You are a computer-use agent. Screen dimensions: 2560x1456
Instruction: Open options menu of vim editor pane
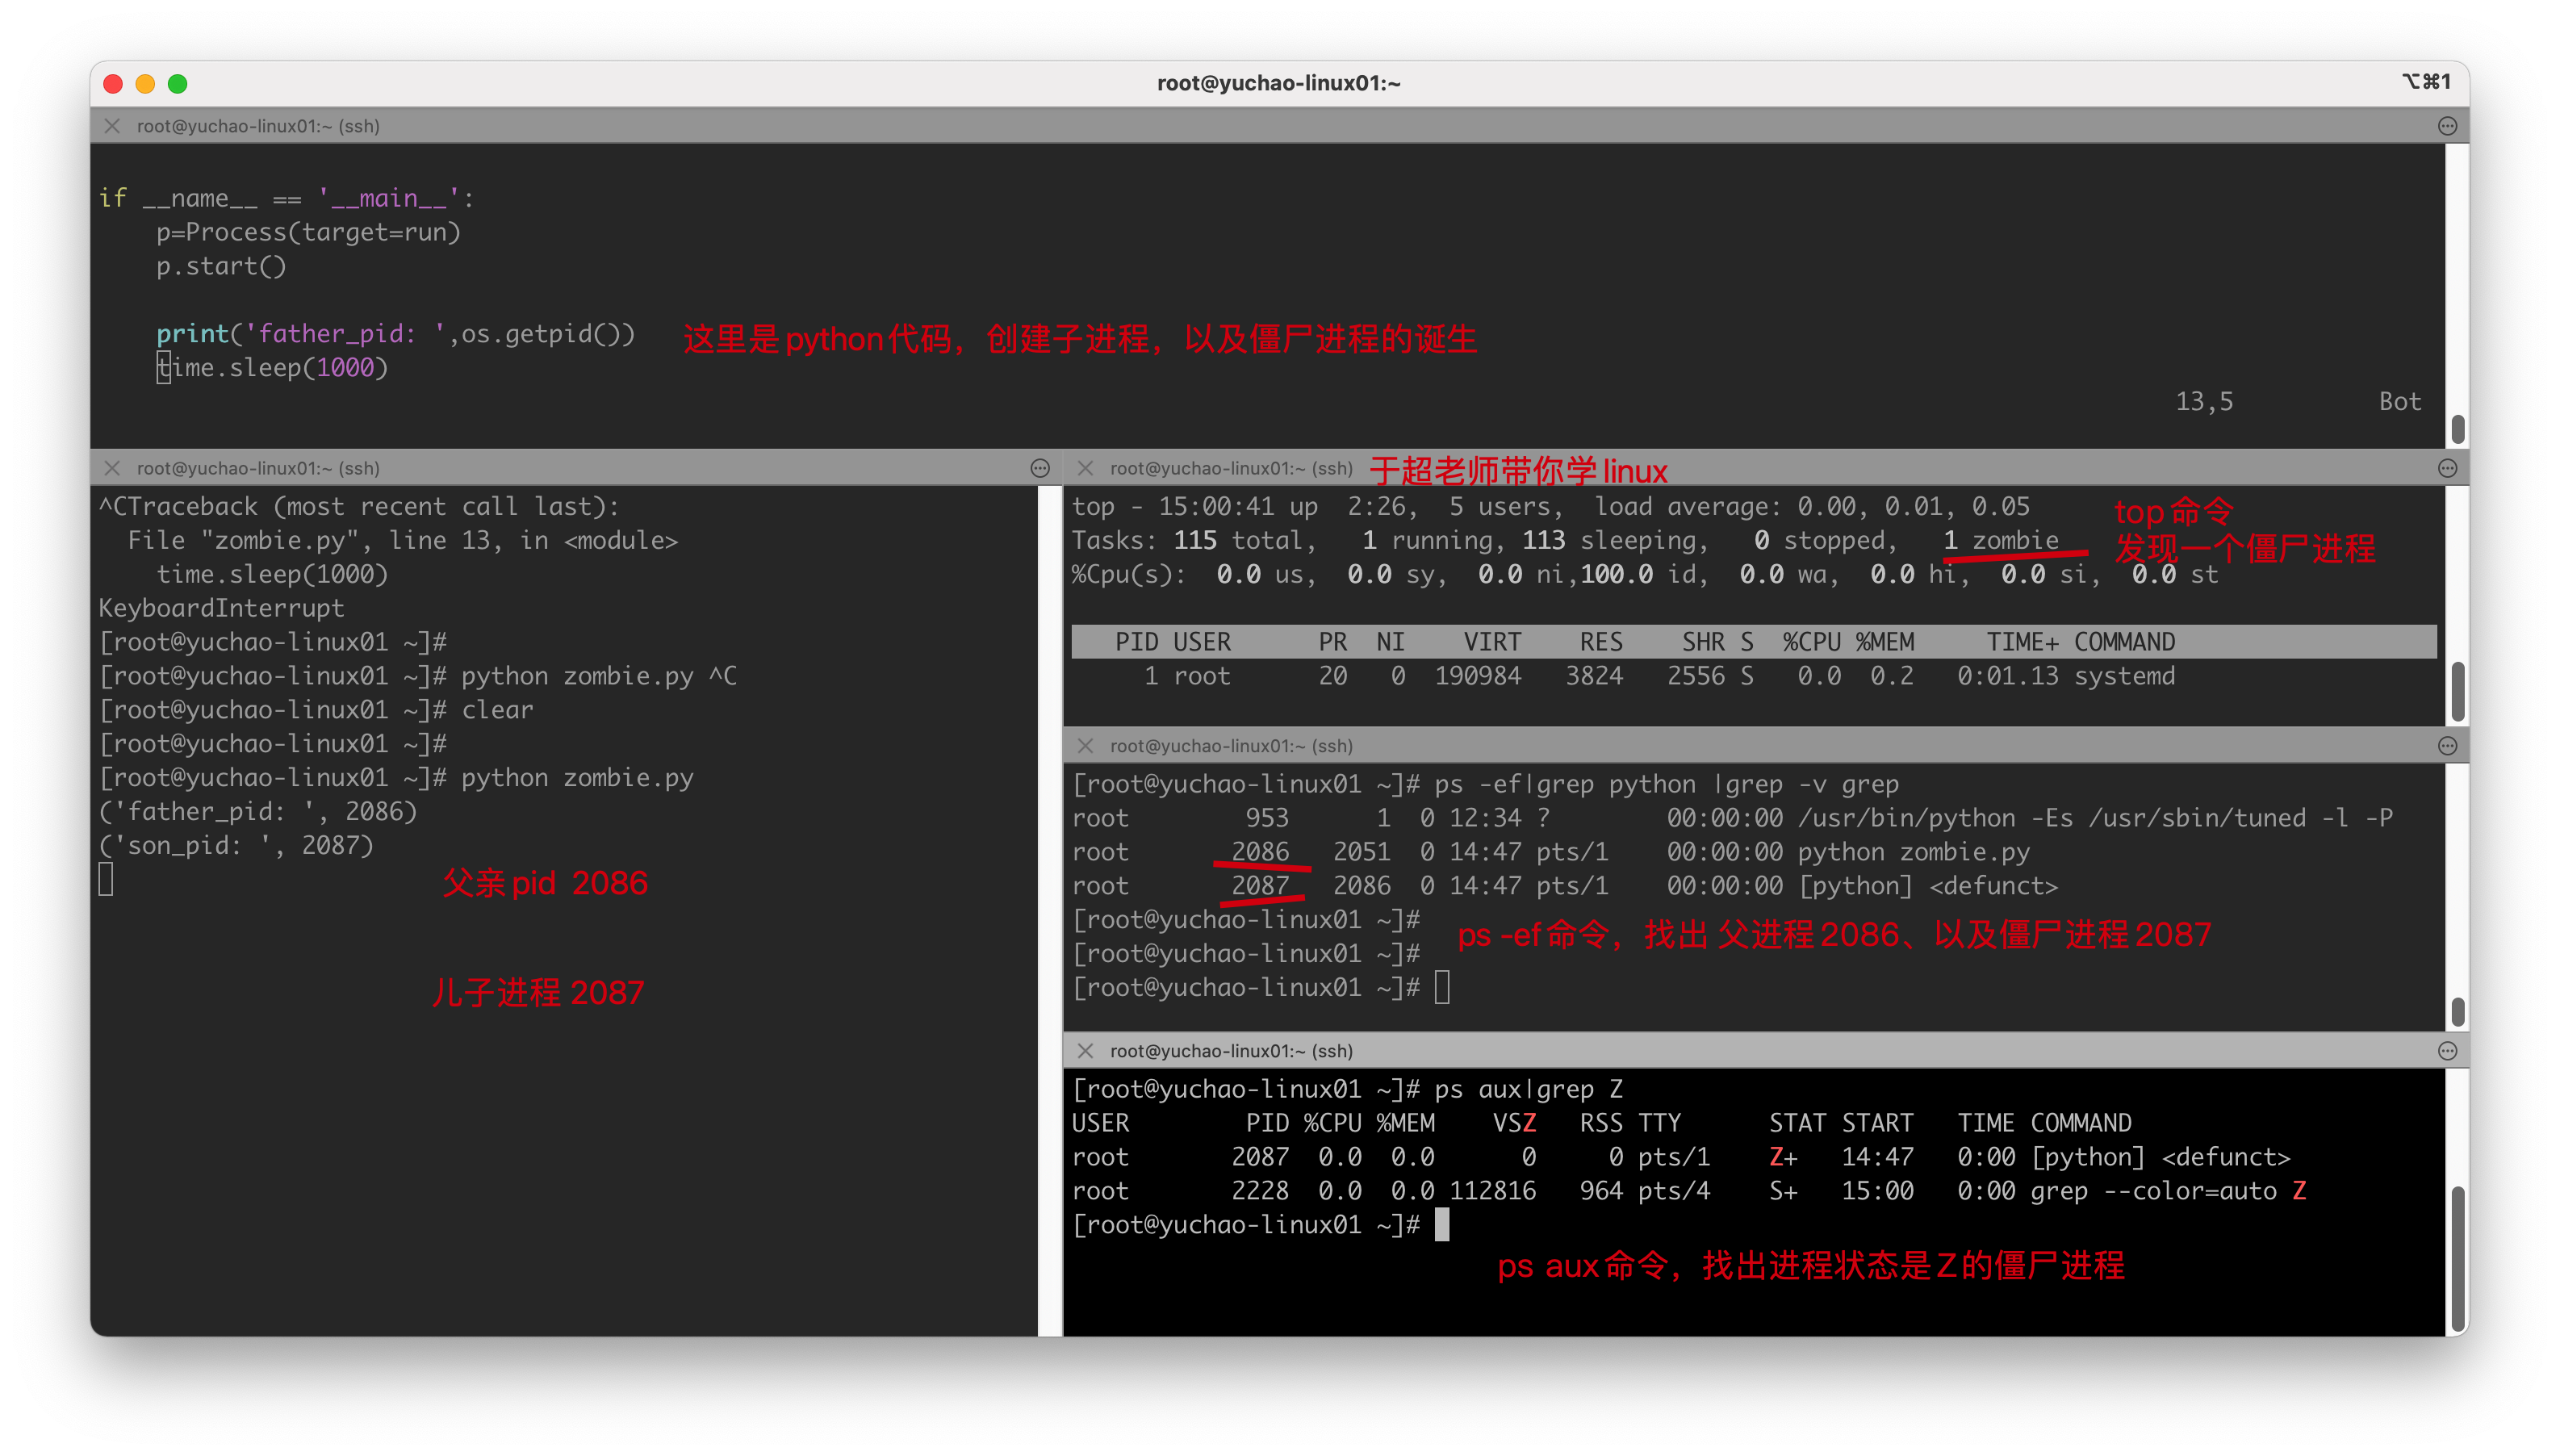[x=2447, y=126]
